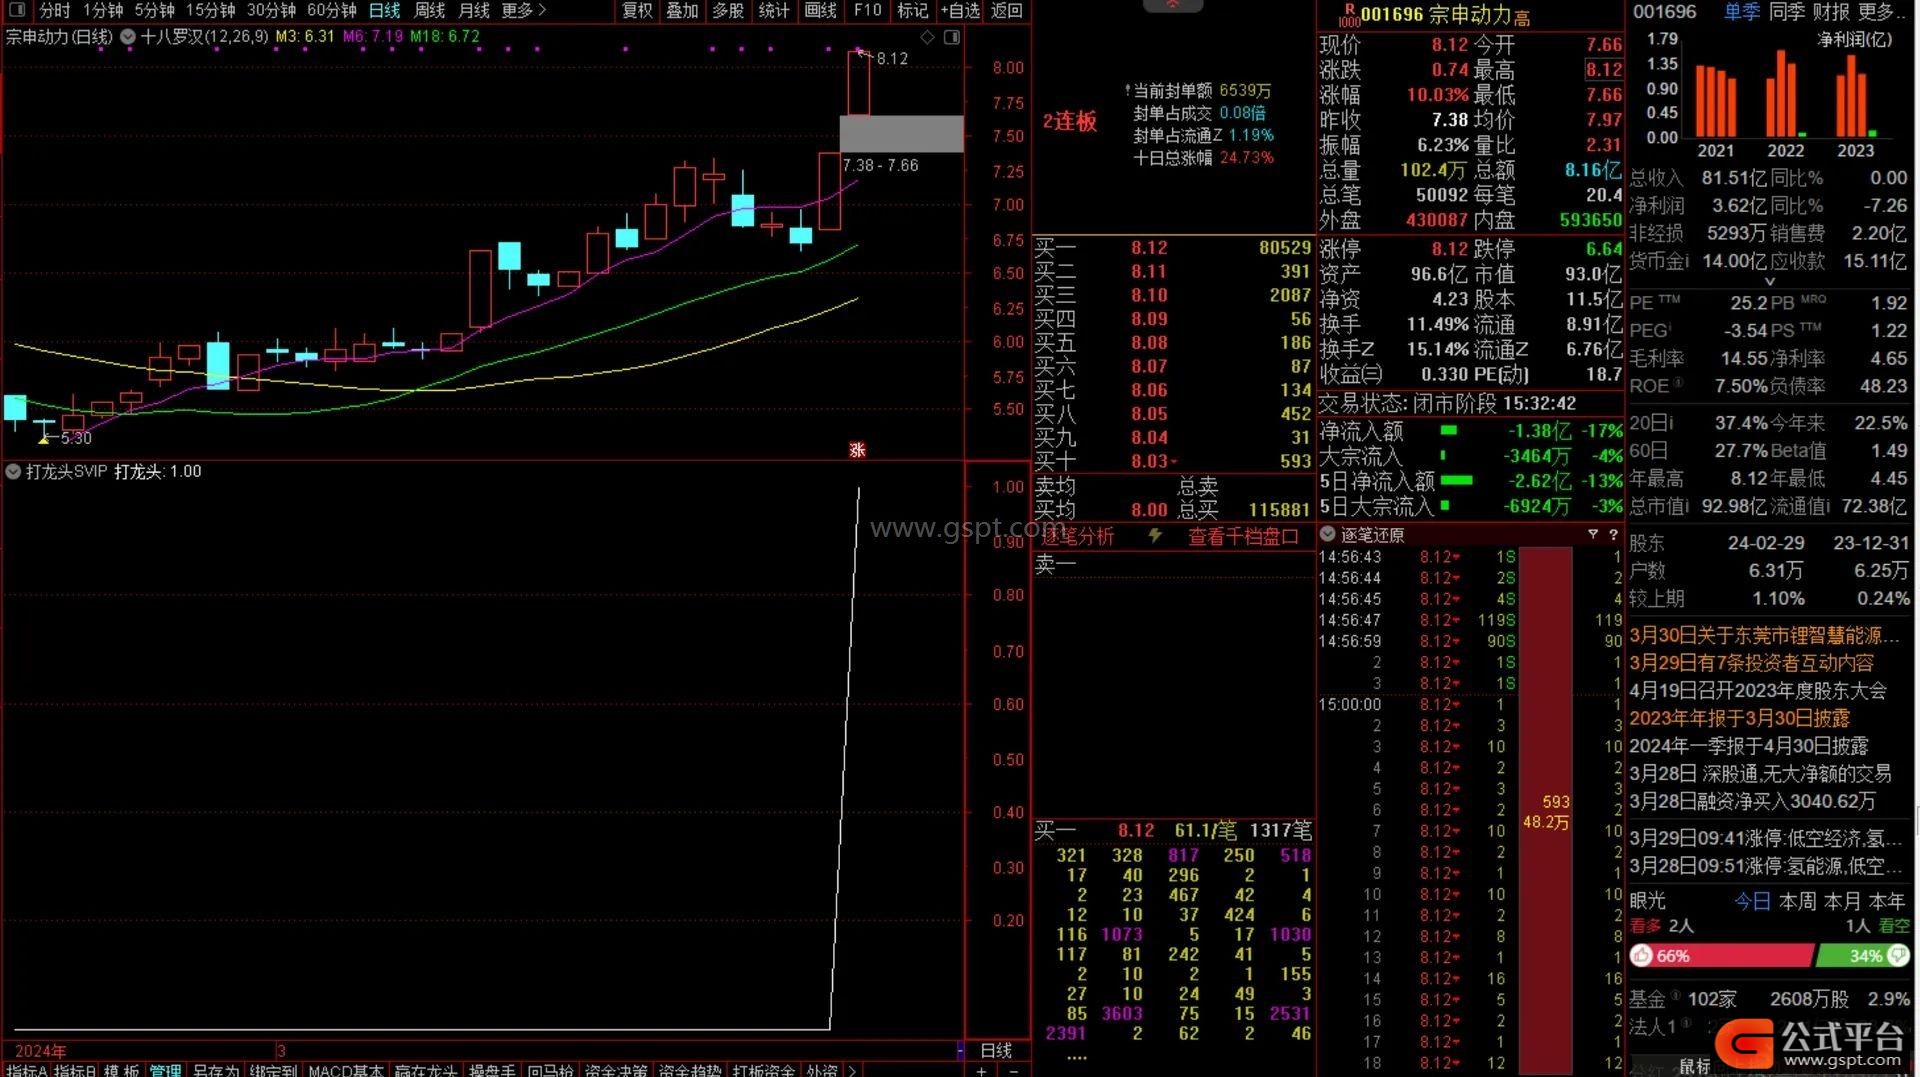Select 今日 in 眼光 sentiment section

coord(1752,901)
